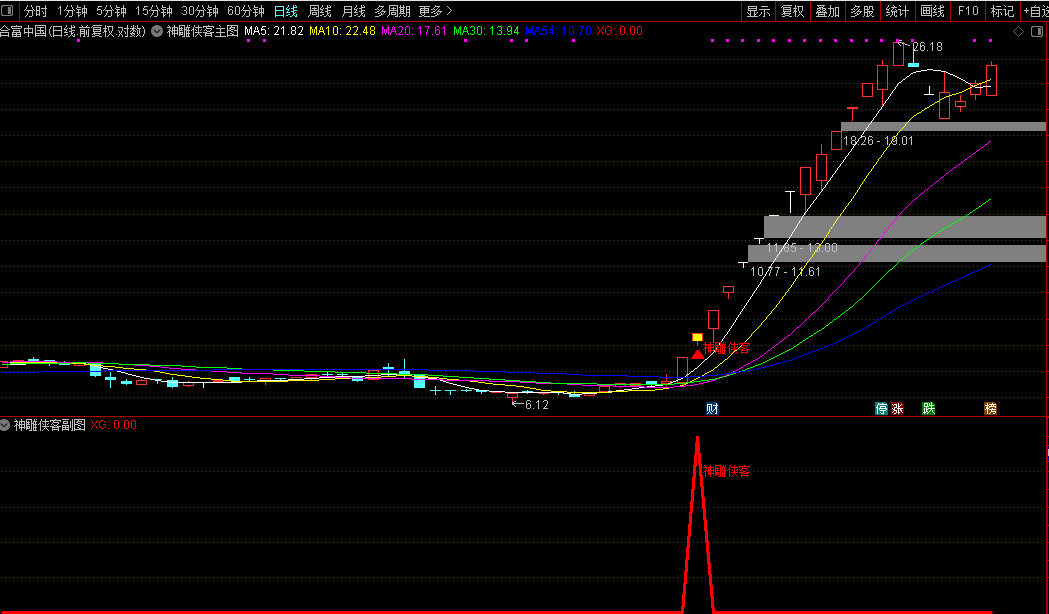Expand the 神雕侠客副图 indicator dropdown arrow
Image resolution: width=1049 pixels, height=614 pixels.
(5, 425)
